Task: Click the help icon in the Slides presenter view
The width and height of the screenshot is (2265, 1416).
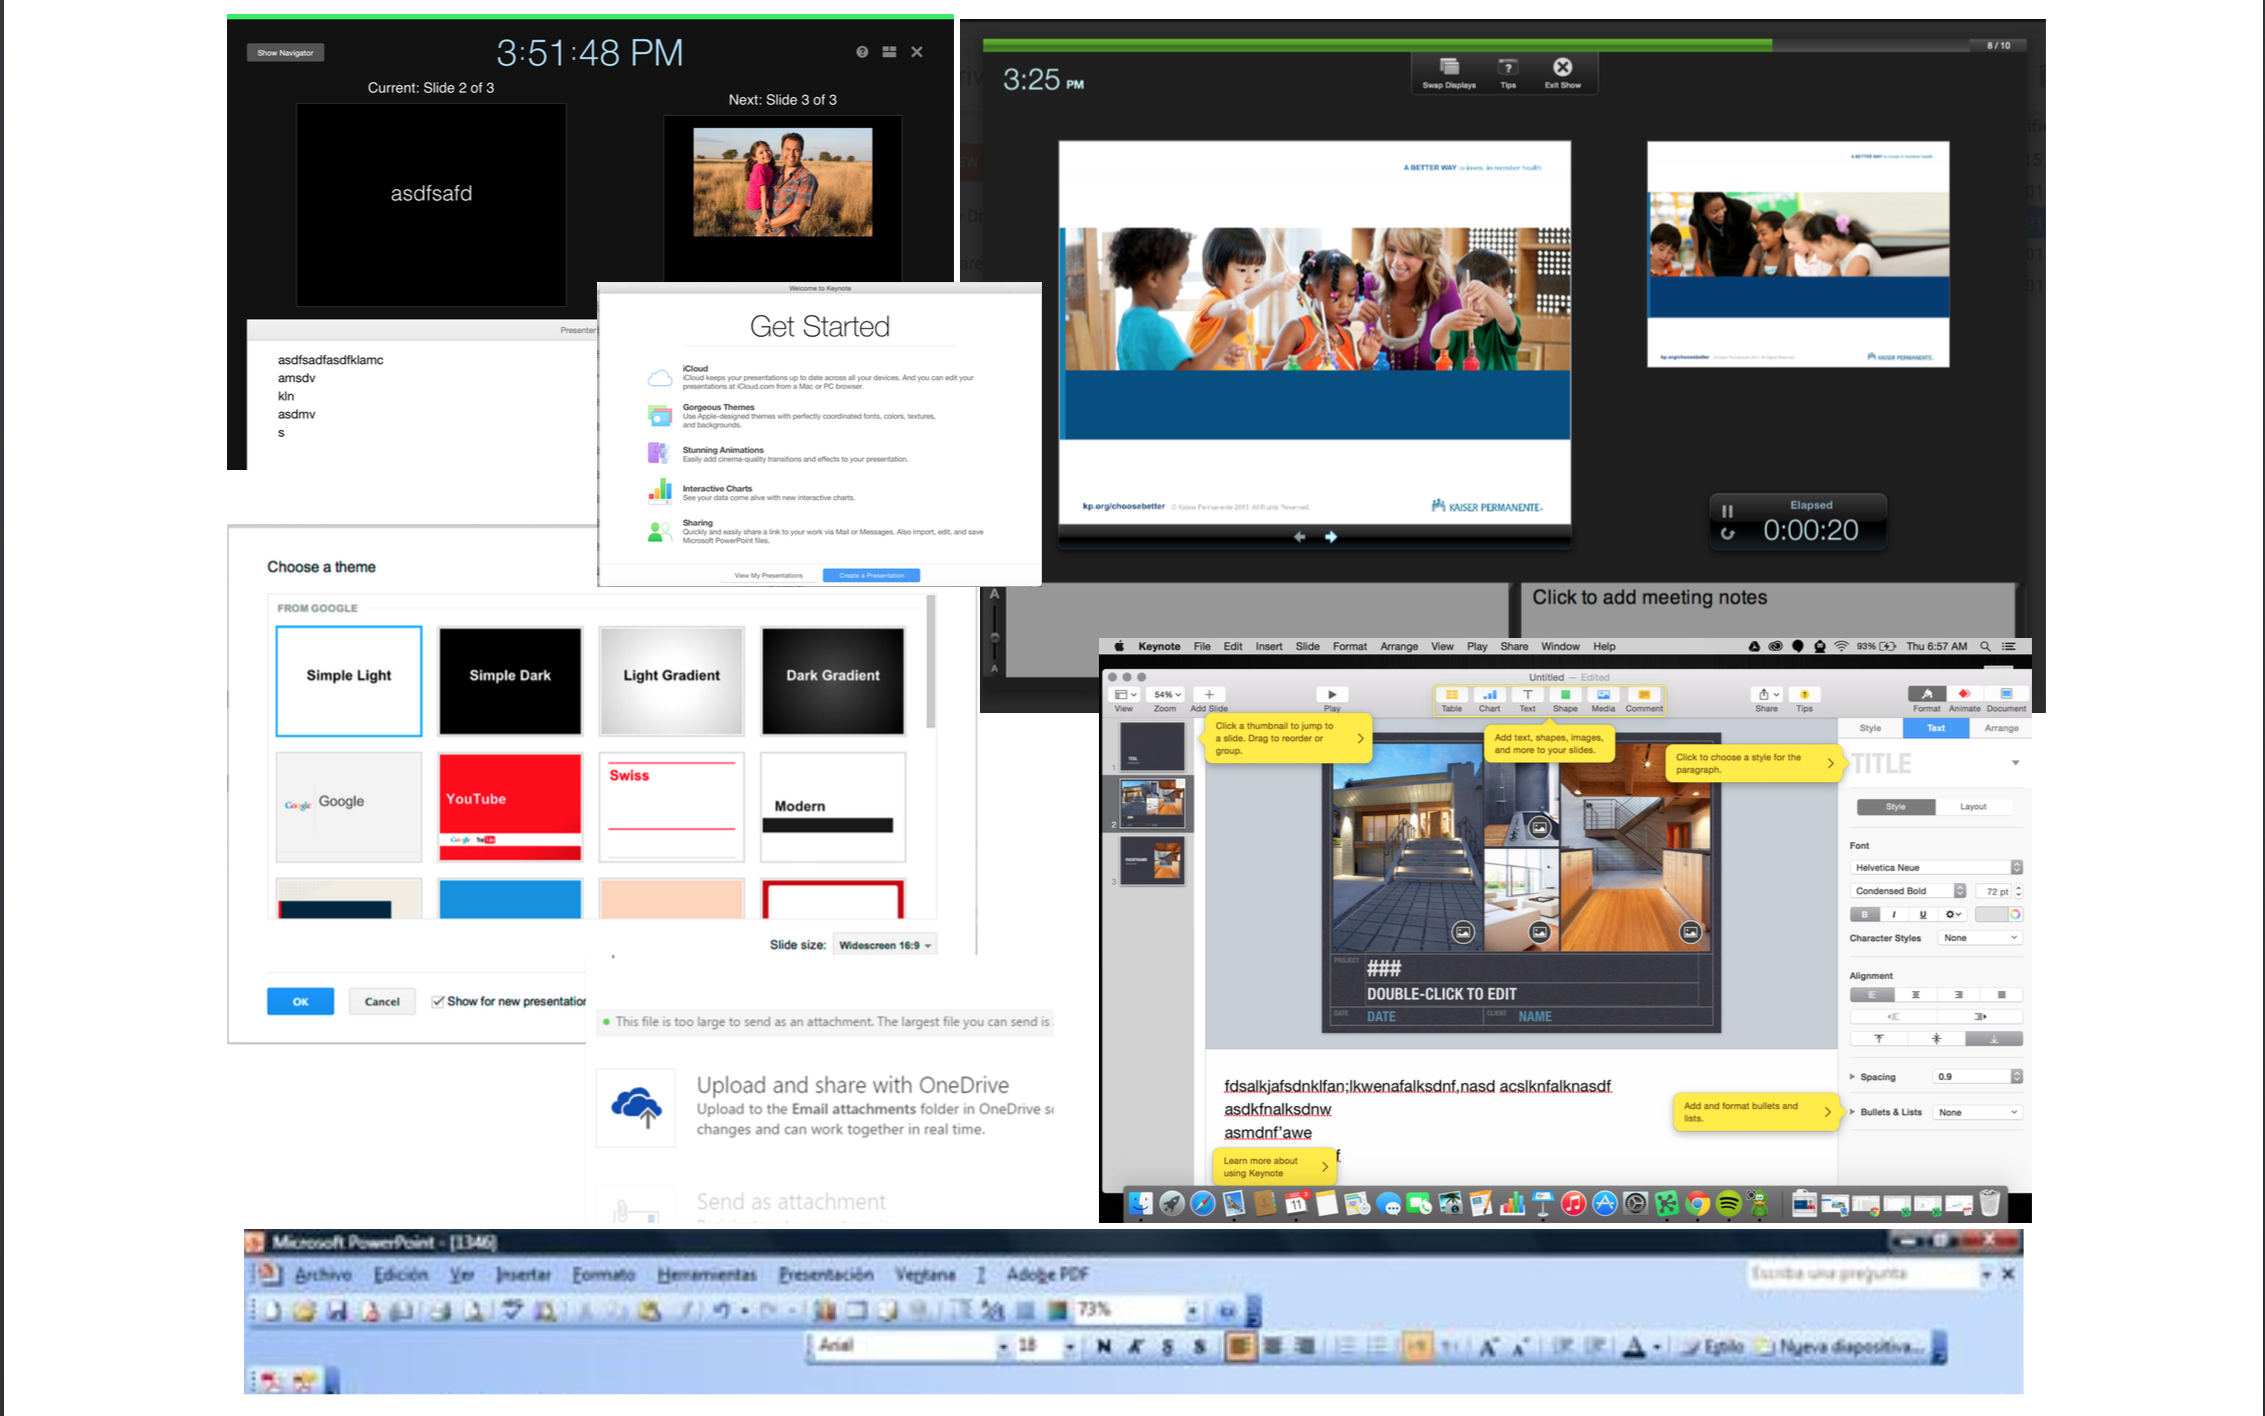Action: pyautogui.click(x=862, y=52)
